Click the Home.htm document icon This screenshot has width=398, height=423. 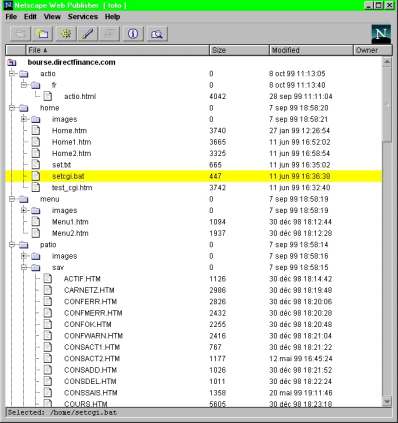click(x=36, y=130)
